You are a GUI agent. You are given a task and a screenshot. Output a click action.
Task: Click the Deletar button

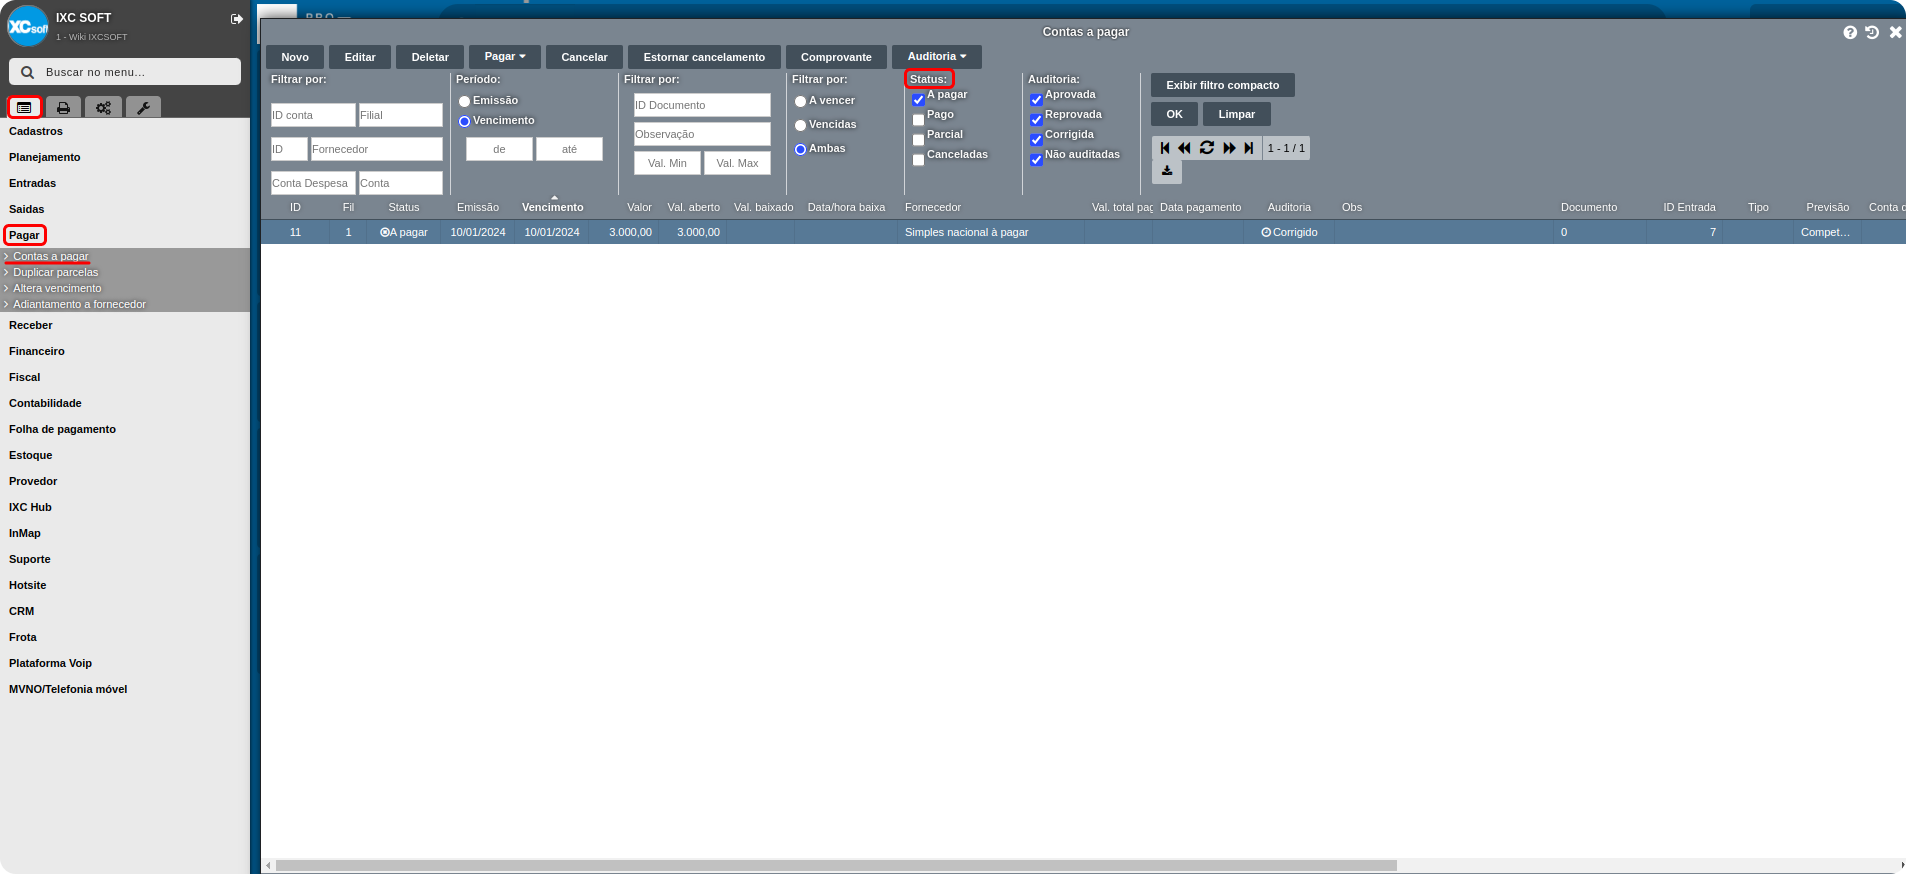pos(430,57)
